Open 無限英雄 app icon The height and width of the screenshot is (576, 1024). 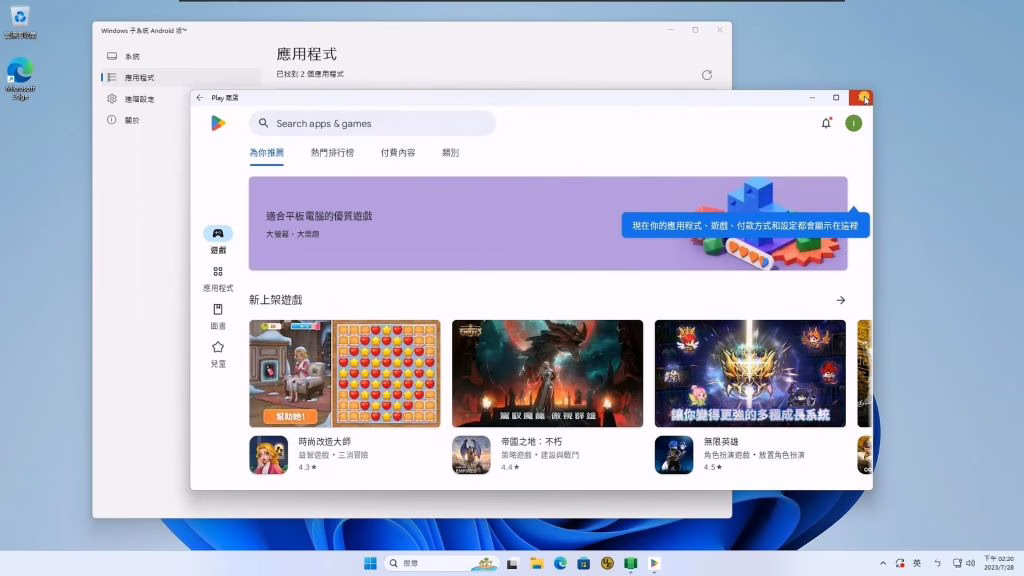pyautogui.click(x=674, y=455)
